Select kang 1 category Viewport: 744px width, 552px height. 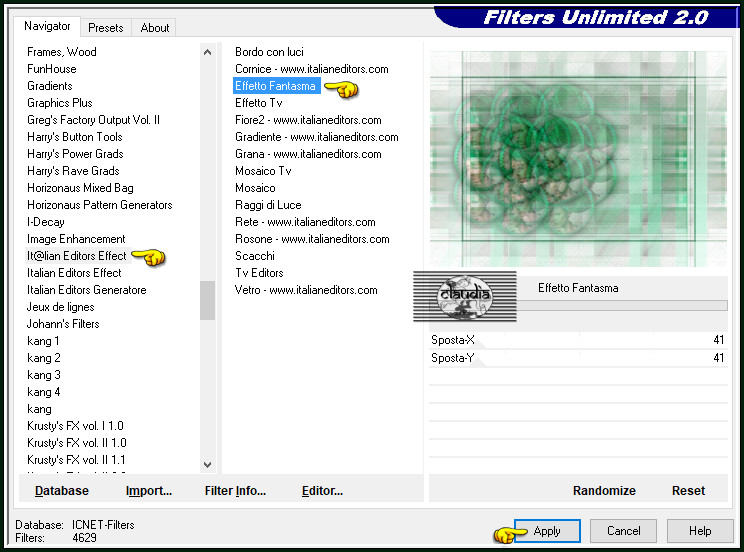(43, 341)
